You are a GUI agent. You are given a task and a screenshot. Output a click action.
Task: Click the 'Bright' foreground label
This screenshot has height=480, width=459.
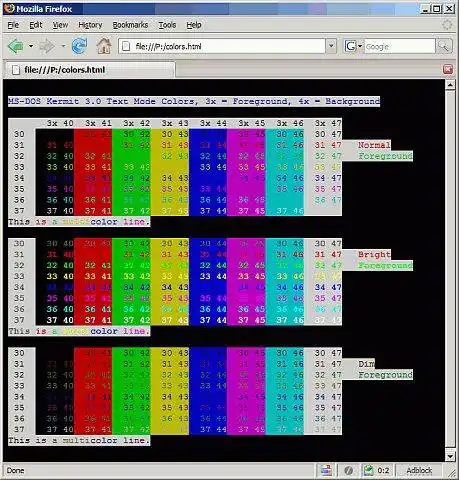click(374, 254)
